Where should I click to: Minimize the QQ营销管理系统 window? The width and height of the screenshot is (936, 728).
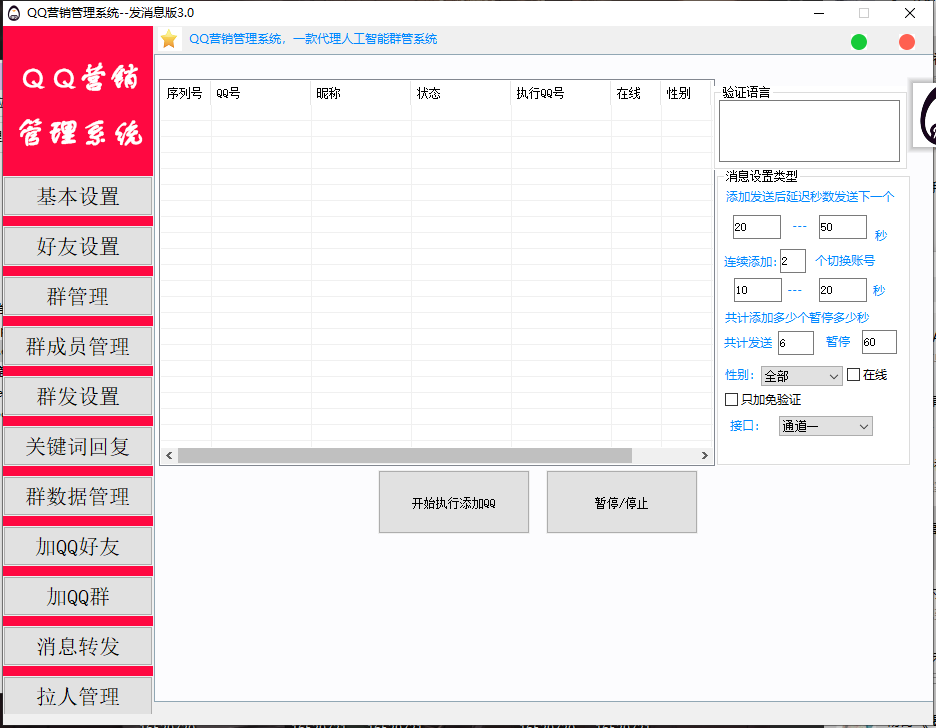point(819,13)
